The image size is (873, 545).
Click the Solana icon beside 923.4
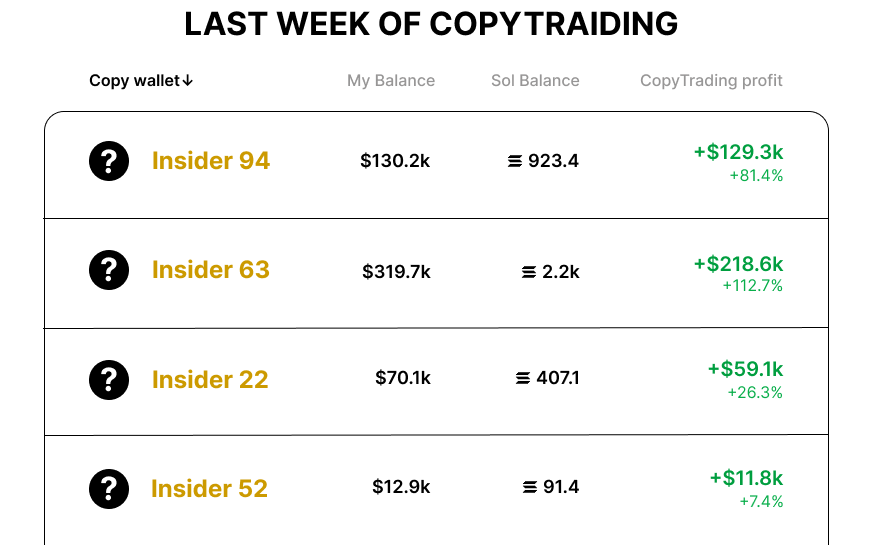tap(515, 161)
